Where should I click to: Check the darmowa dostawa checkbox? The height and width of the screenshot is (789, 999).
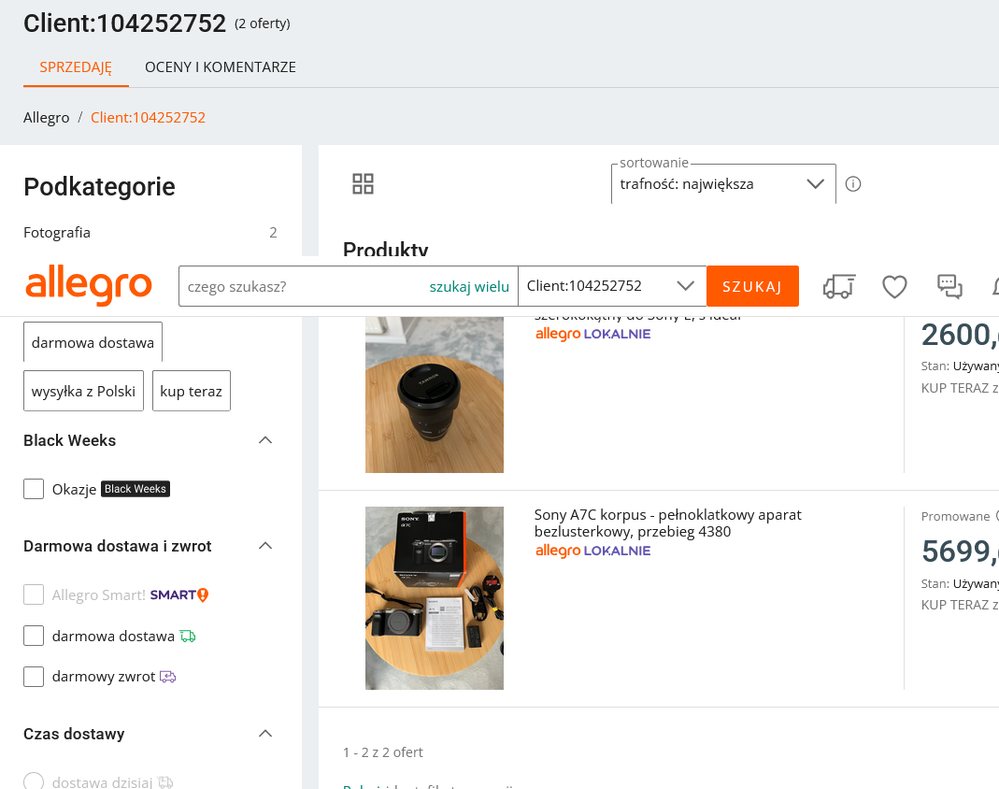(34, 636)
